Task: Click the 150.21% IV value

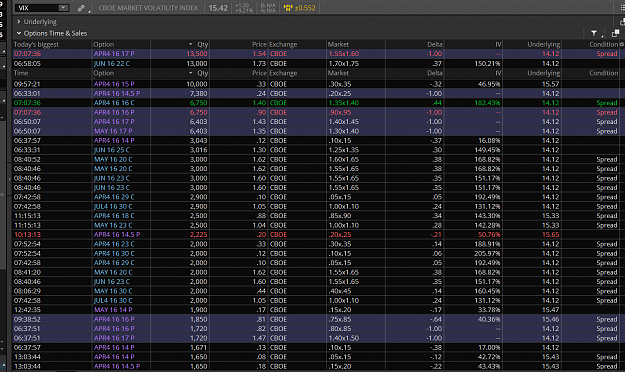Action: (487, 63)
